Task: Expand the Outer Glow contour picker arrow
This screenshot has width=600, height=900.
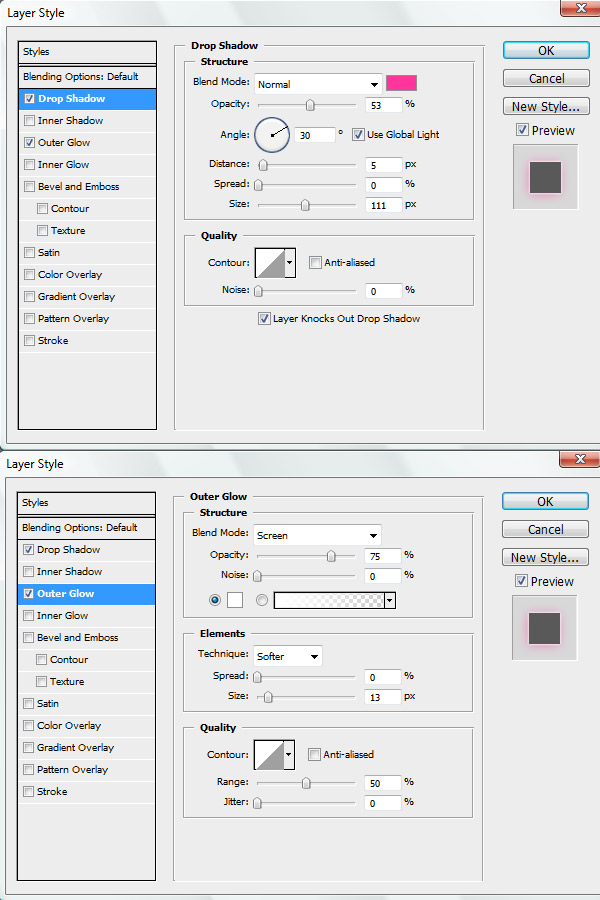Action: pos(289,755)
